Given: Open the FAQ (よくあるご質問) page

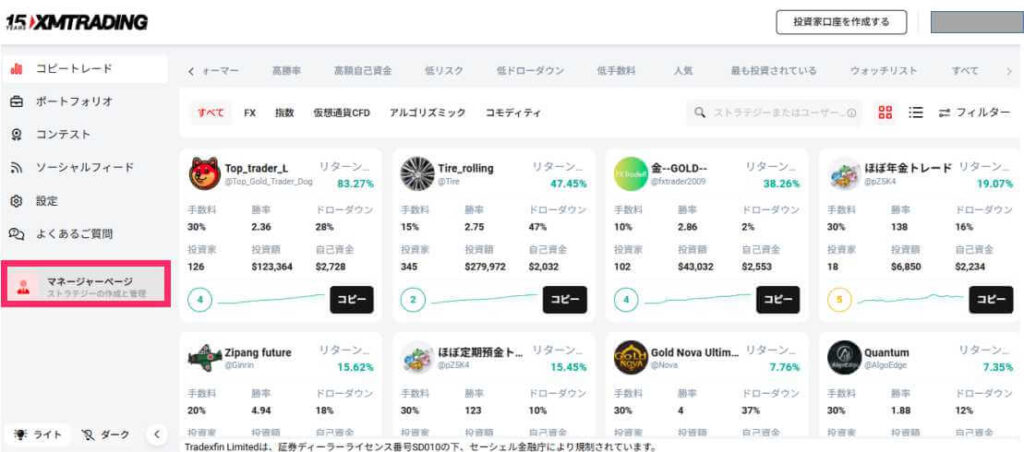Looking at the screenshot, I should (74, 234).
